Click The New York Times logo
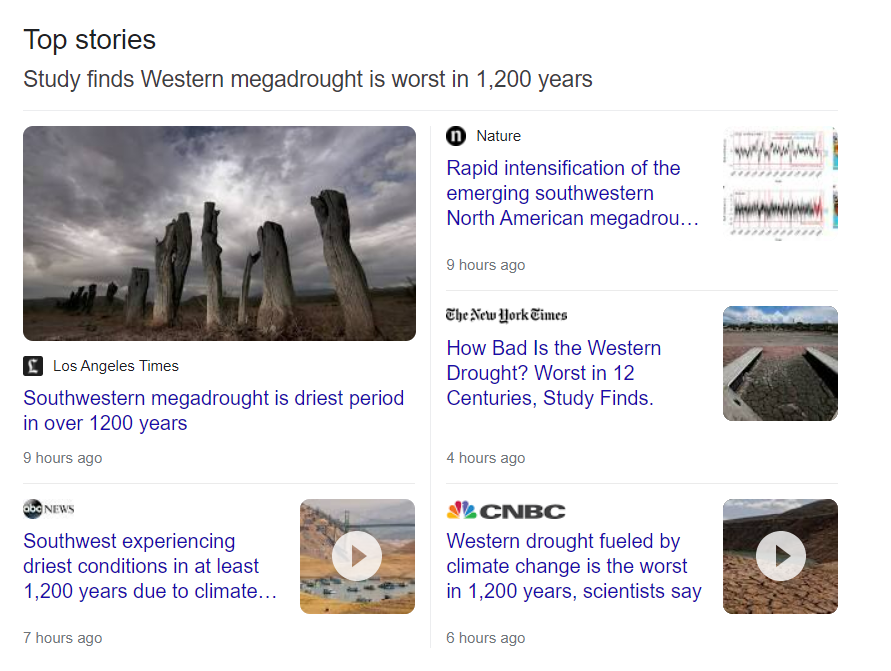 click(x=506, y=315)
